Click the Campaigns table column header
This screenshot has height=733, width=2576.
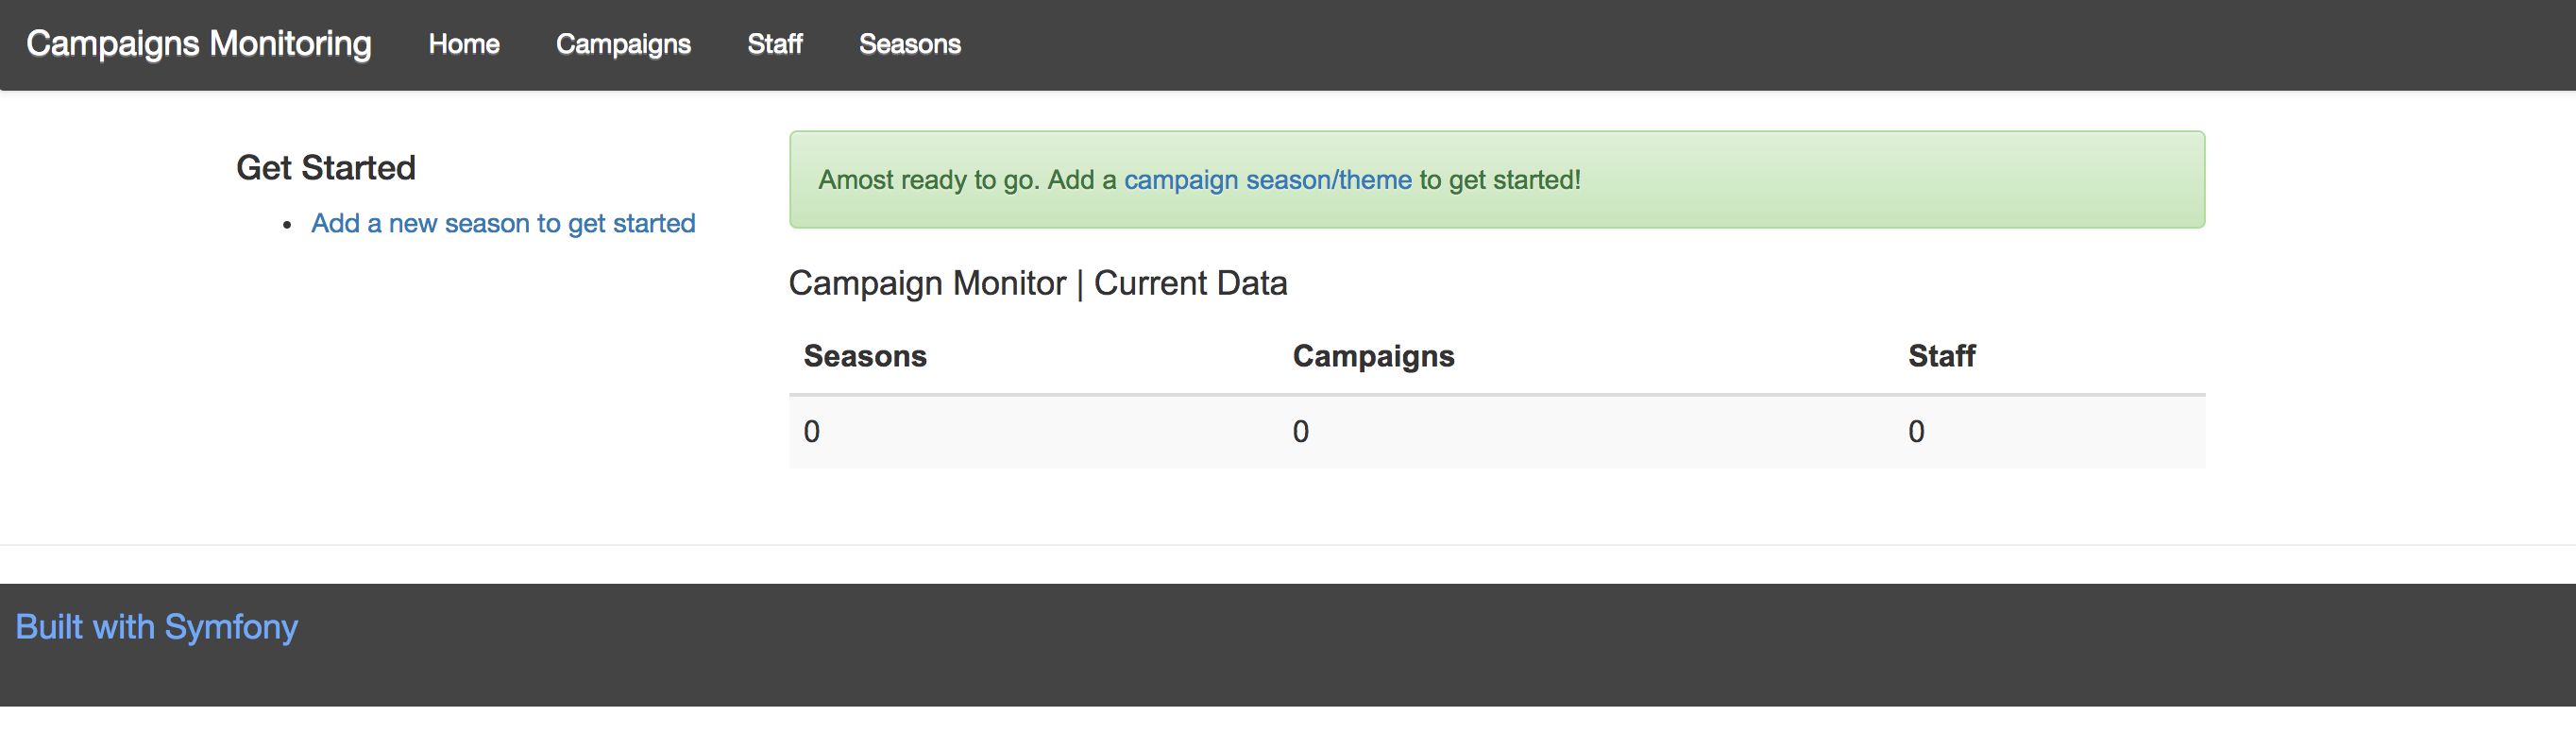[x=1373, y=356]
